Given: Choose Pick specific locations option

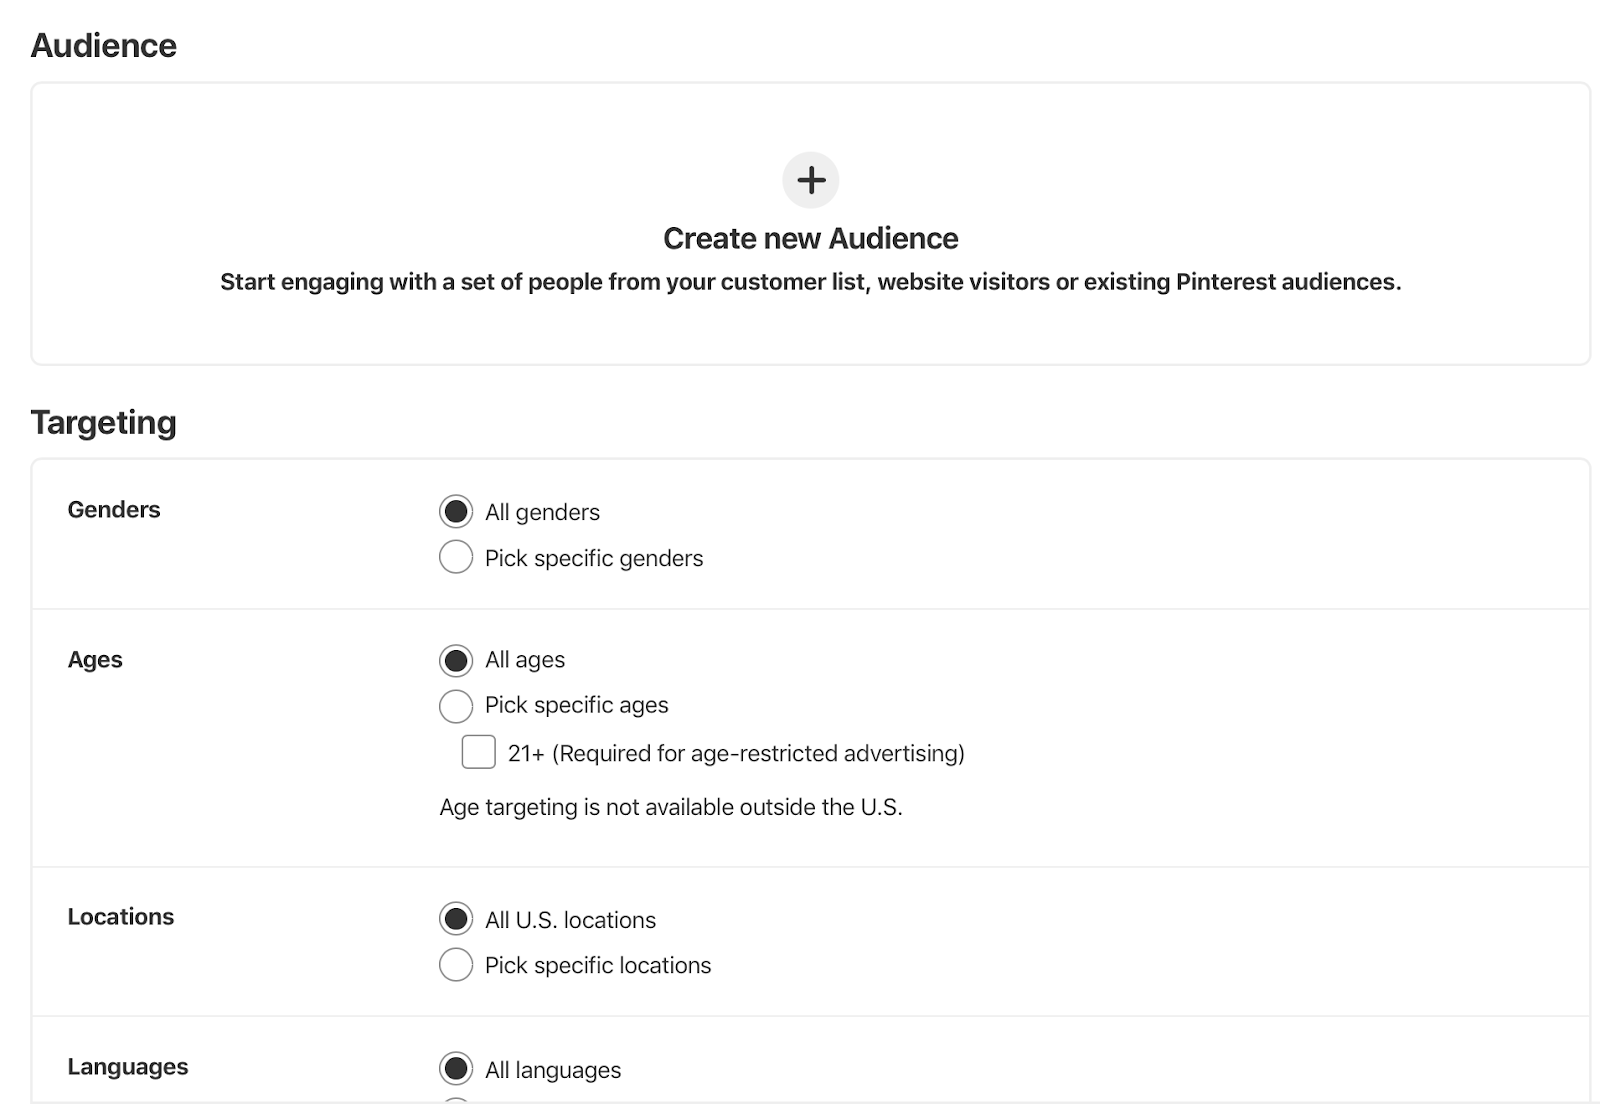Looking at the screenshot, I should coord(456,965).
